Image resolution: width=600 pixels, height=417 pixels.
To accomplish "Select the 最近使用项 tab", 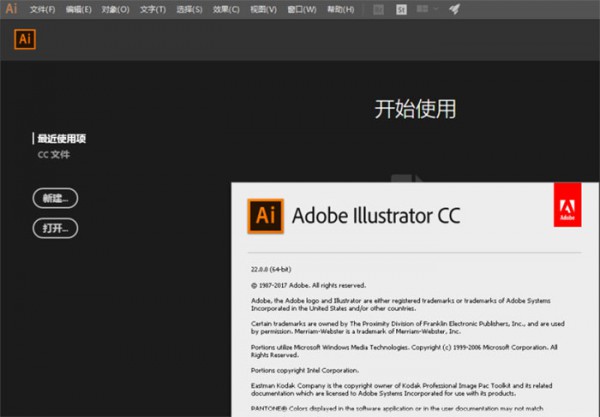I will tap(62, 138).
